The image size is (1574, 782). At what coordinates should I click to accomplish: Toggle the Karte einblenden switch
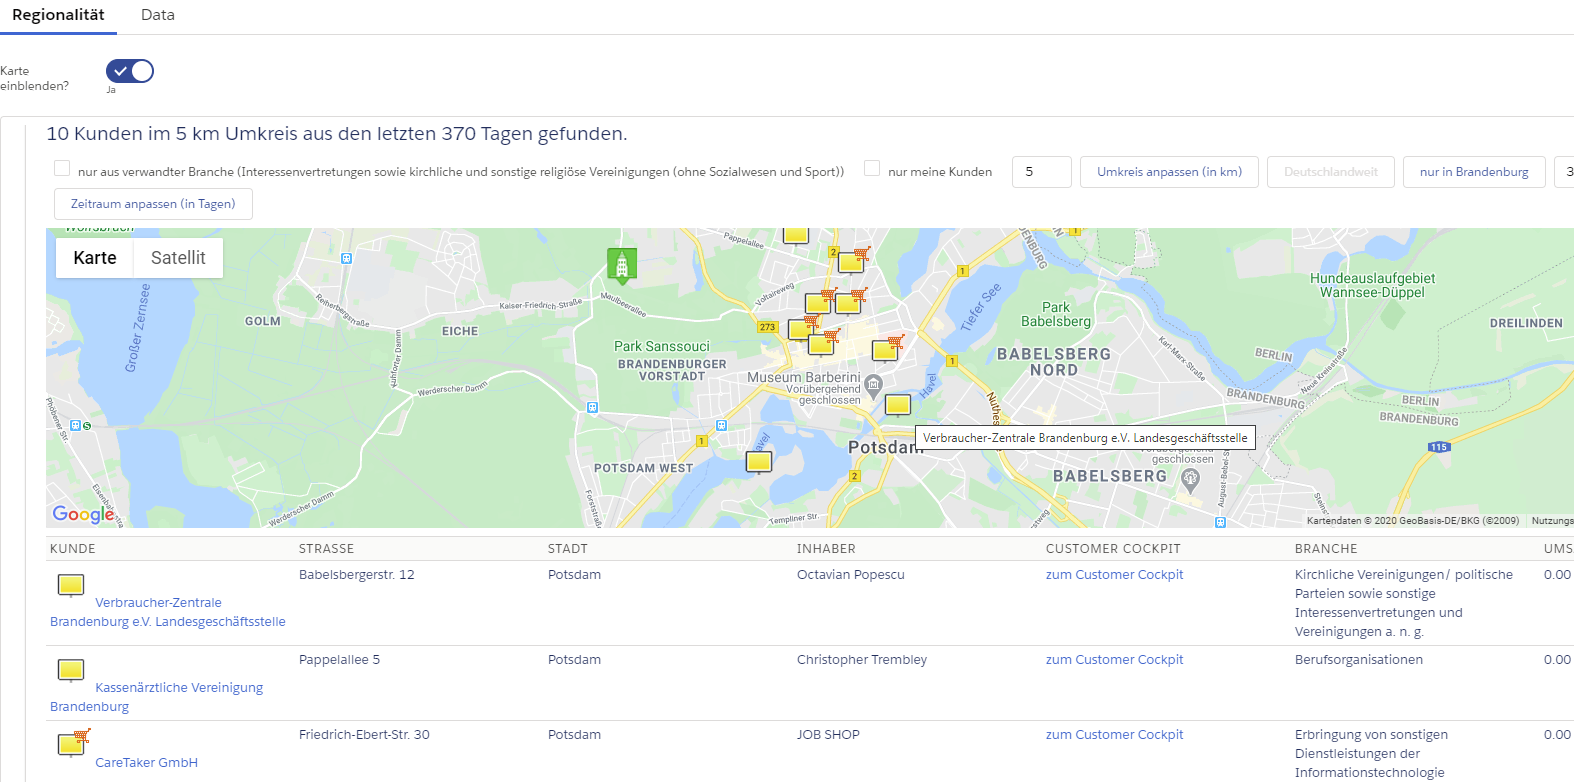tap(130, 71)
